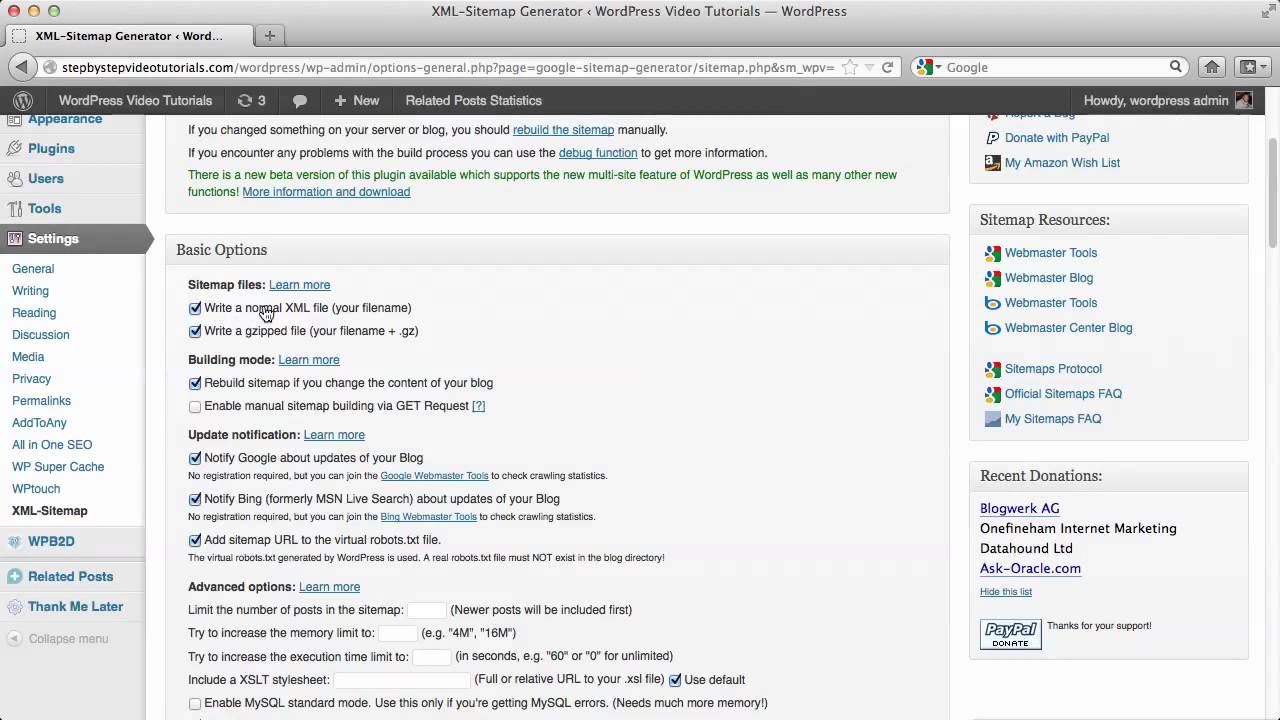Click the icon beside My Sitemaps FAQ
Screen dimensions: 1280x720
pos(992,419)
